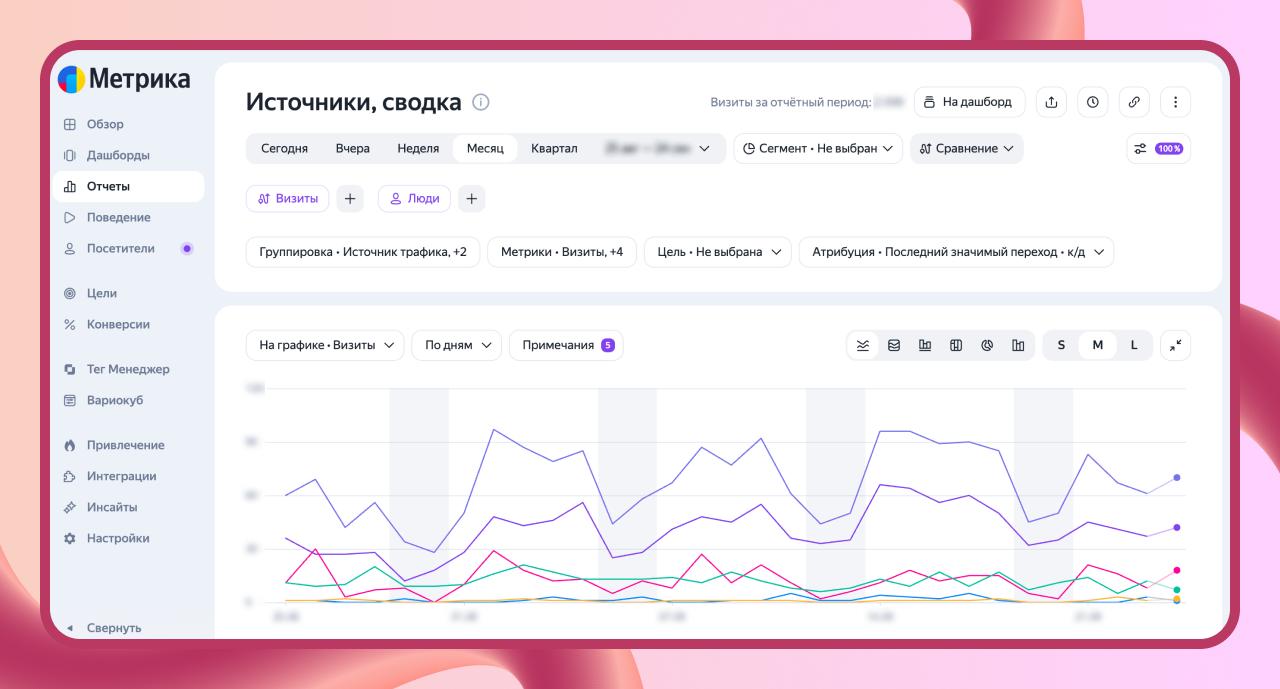Click the Источники, сводка title
This screenshot has height=689, width=1280.
point(354,102)
